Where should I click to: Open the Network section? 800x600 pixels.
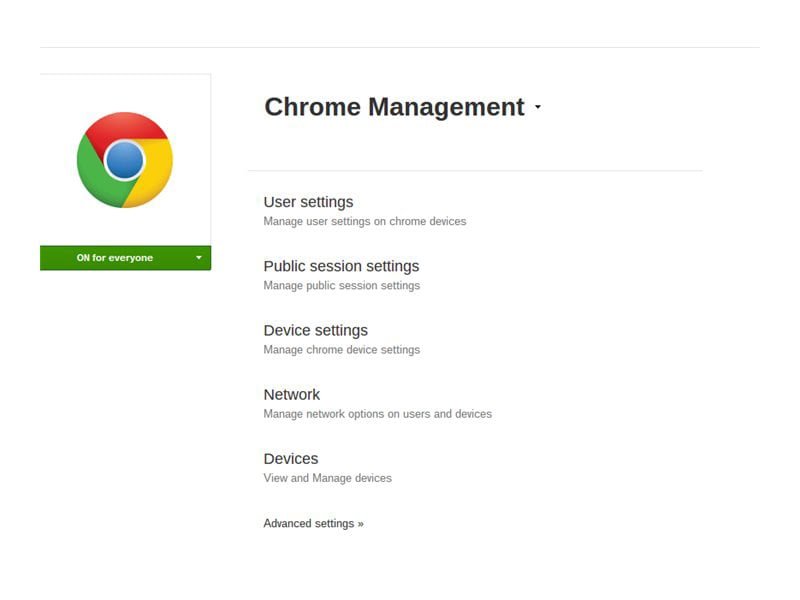[x=291, y=394]
